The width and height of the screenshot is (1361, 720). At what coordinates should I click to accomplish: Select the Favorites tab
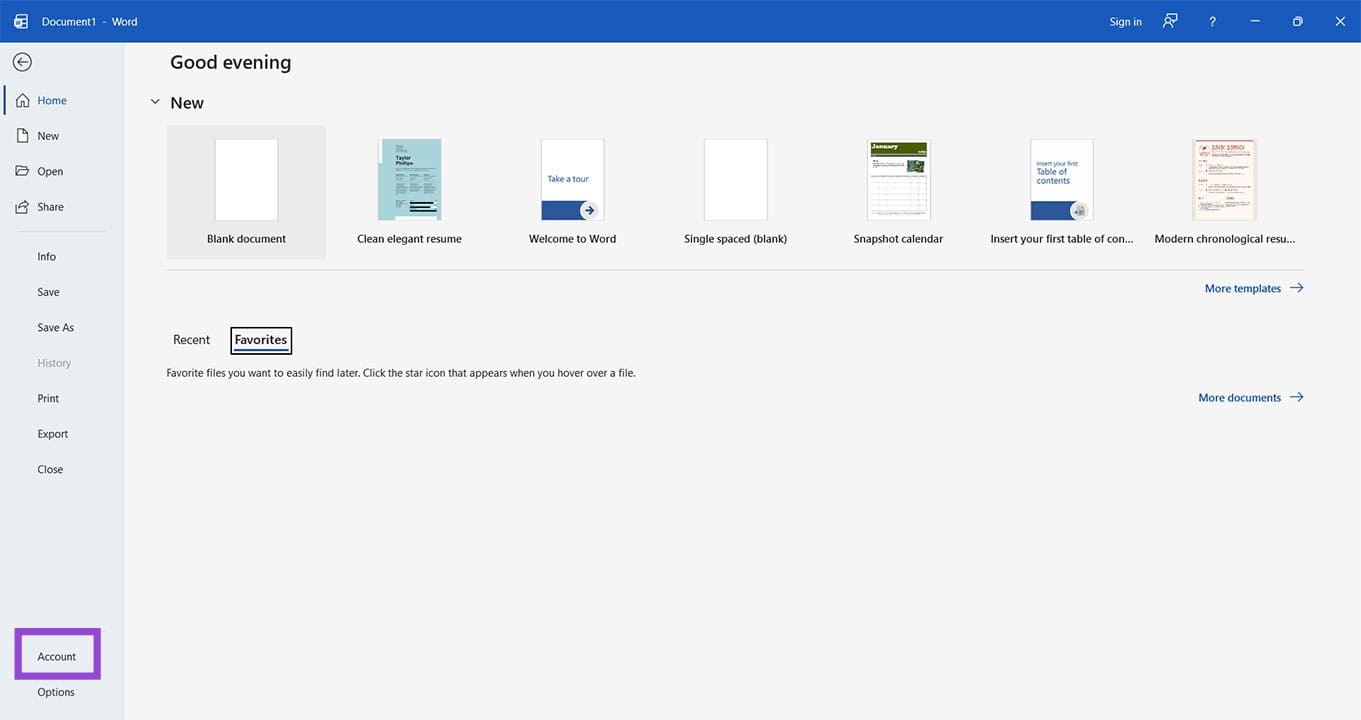260,339
